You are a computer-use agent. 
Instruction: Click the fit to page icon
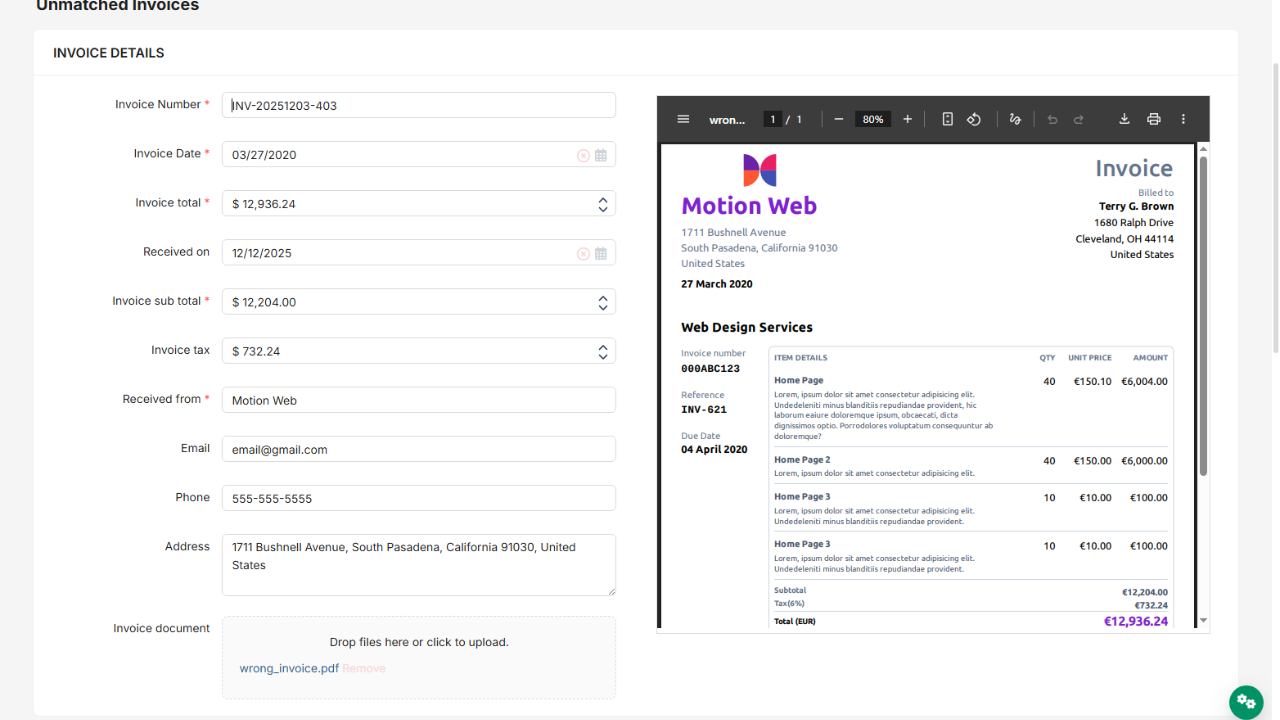947,119
